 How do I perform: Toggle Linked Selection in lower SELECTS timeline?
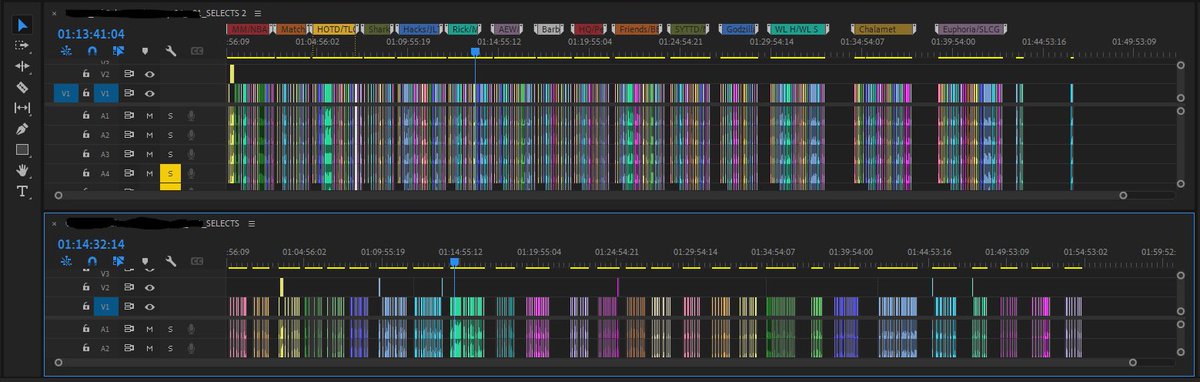[x=119, y=261]
